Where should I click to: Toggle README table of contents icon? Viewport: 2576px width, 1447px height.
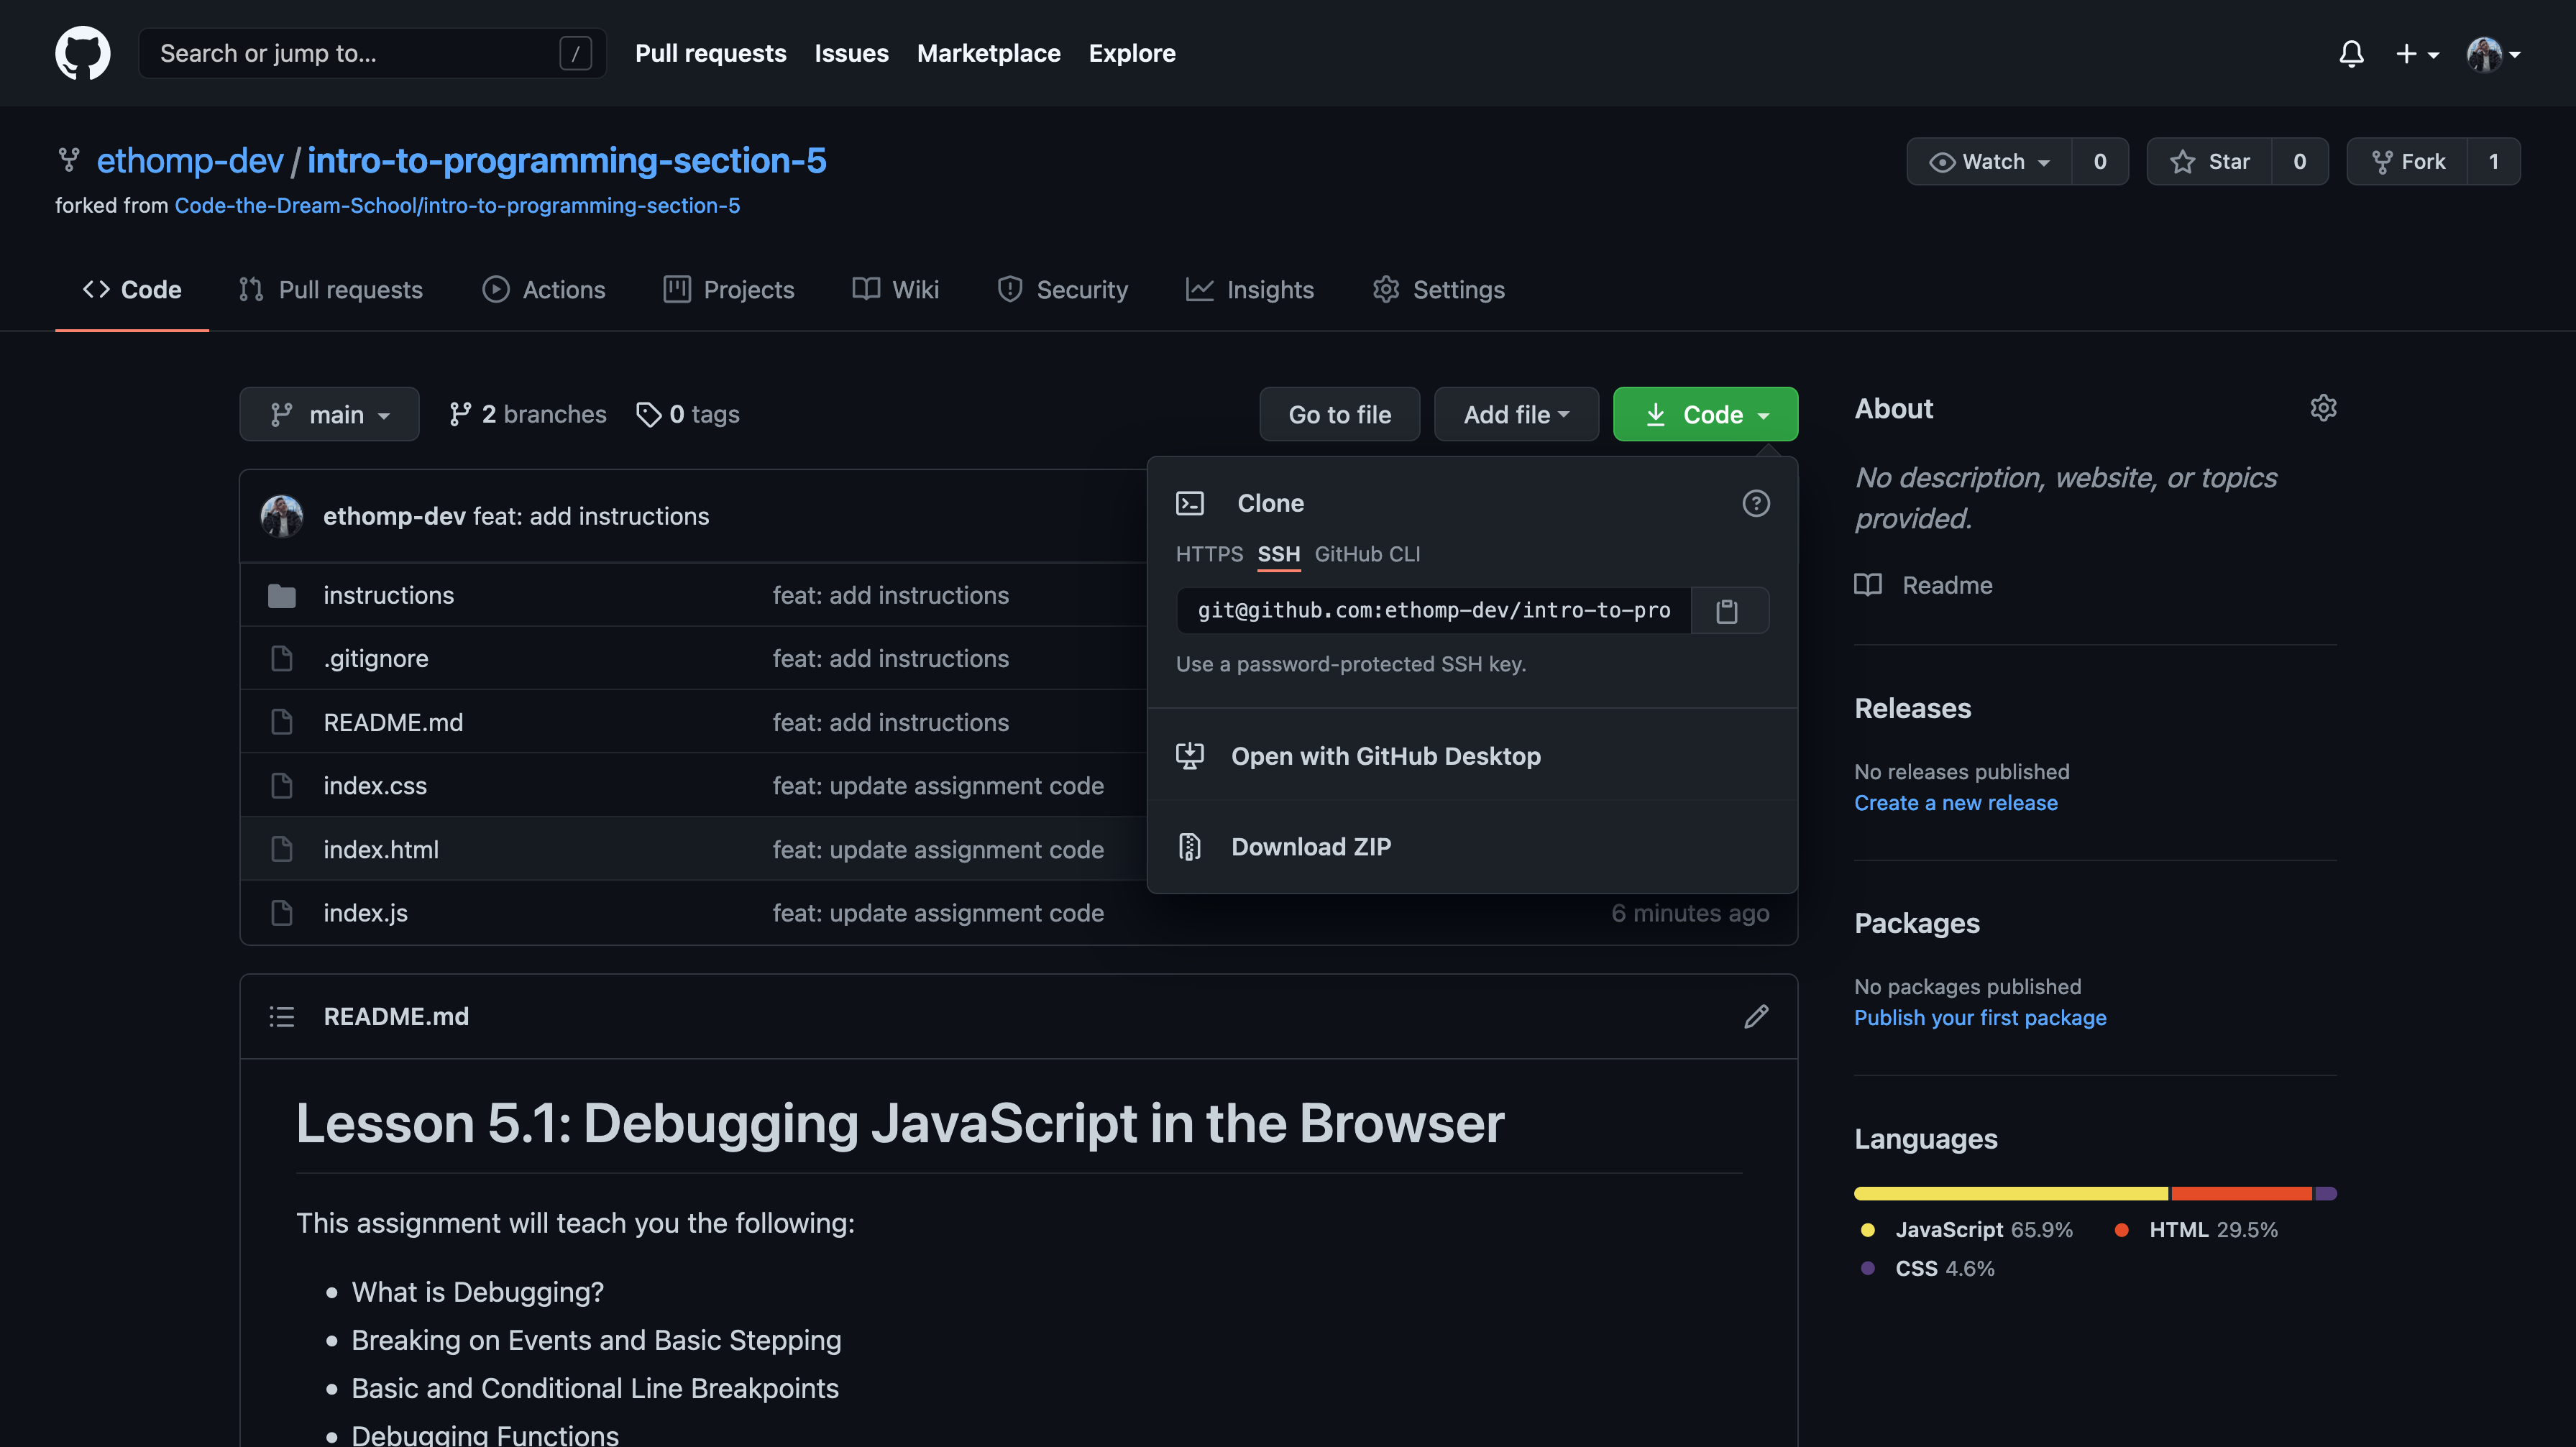tap(282, 1016)
